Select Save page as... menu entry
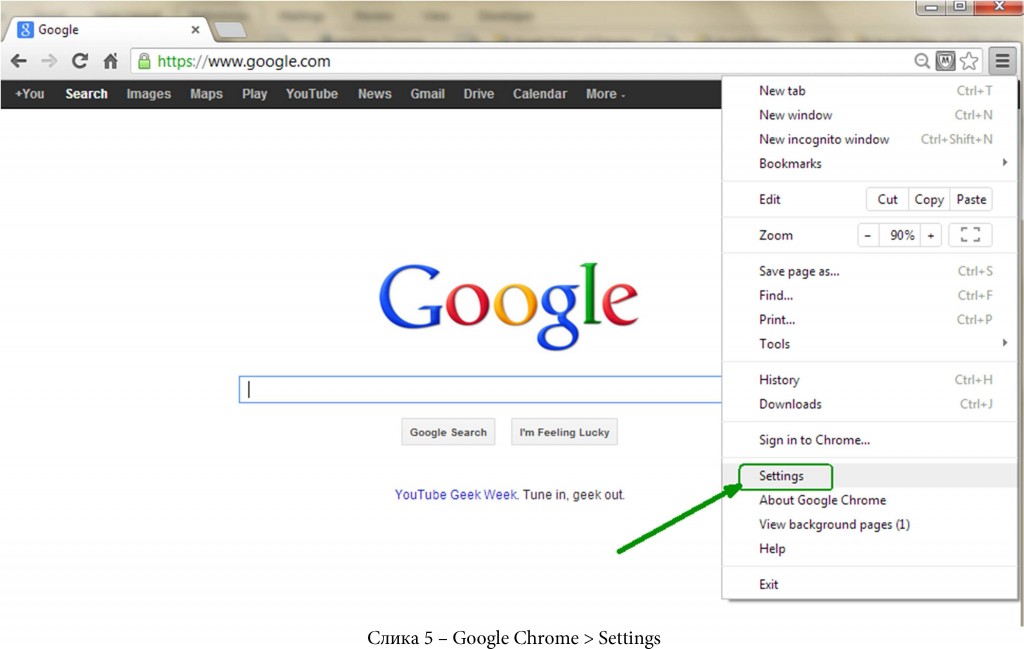The height and width of the screenshot is (649, 1024). coord(870,271)
